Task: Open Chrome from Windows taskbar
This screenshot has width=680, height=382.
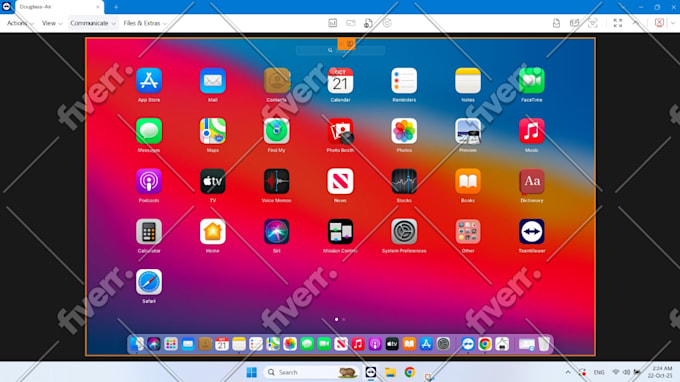Action: coord(409,372)
